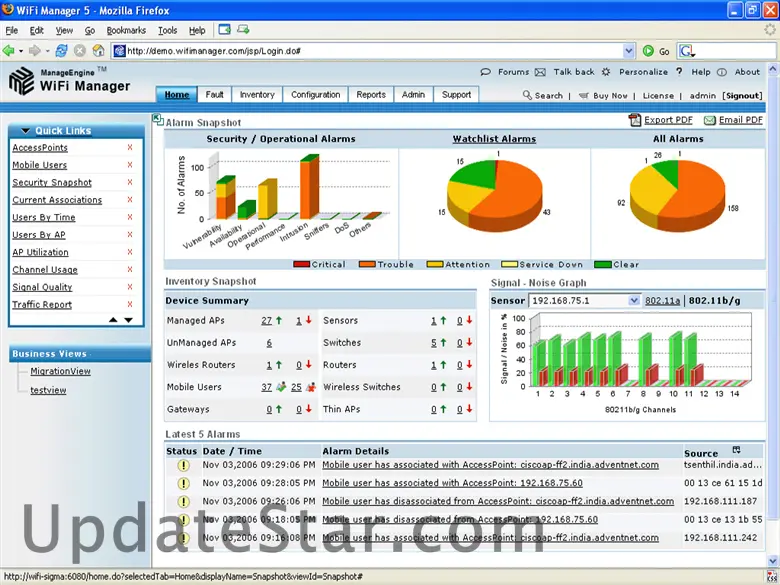Click the Email PDF envelope icon
This screenshot has height=585, width=780.
[x=709, y=120]
